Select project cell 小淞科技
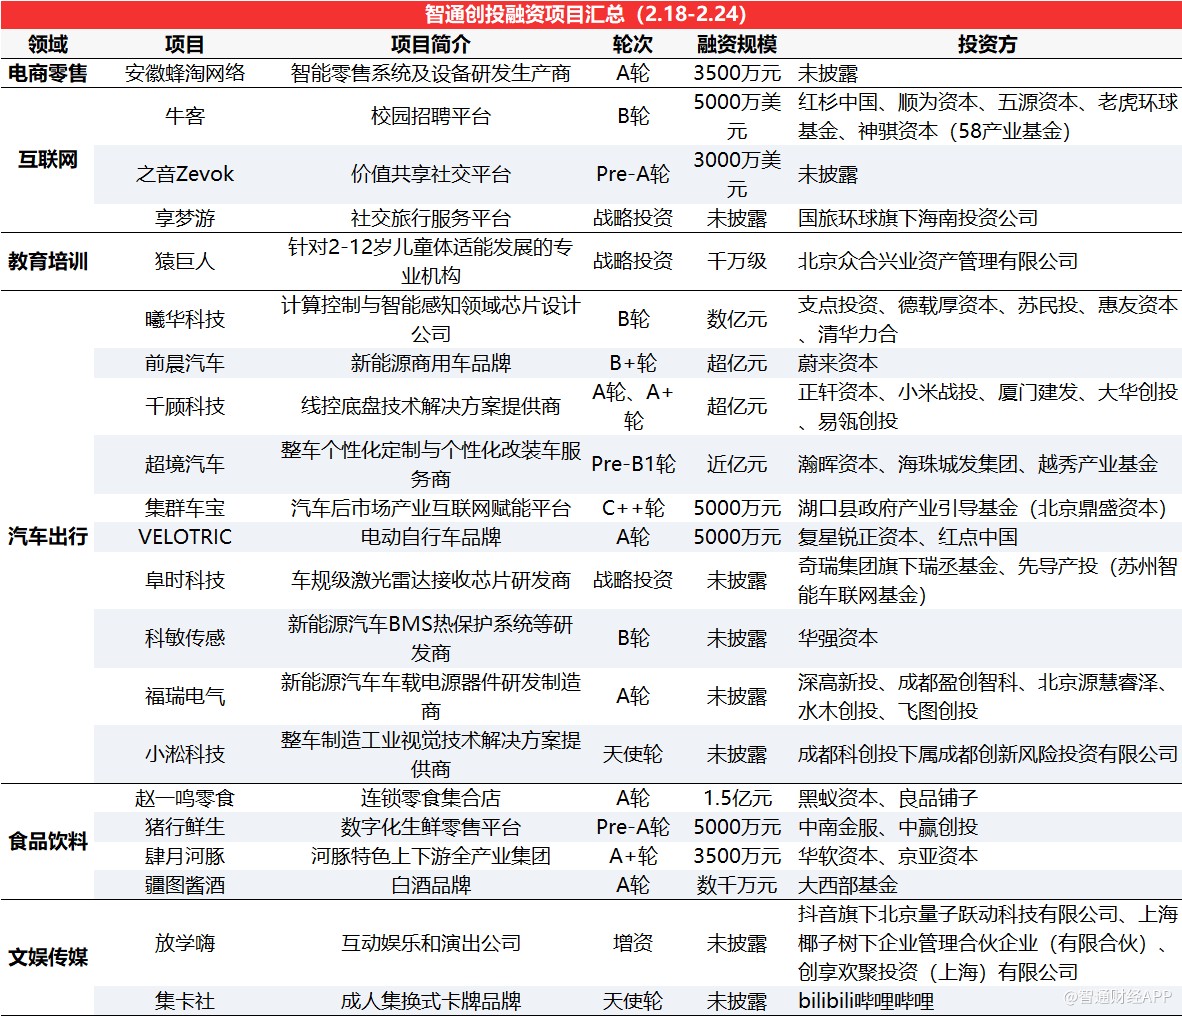The height and width of the screenshot is (1016, 1182). click(x=185, y=754)
